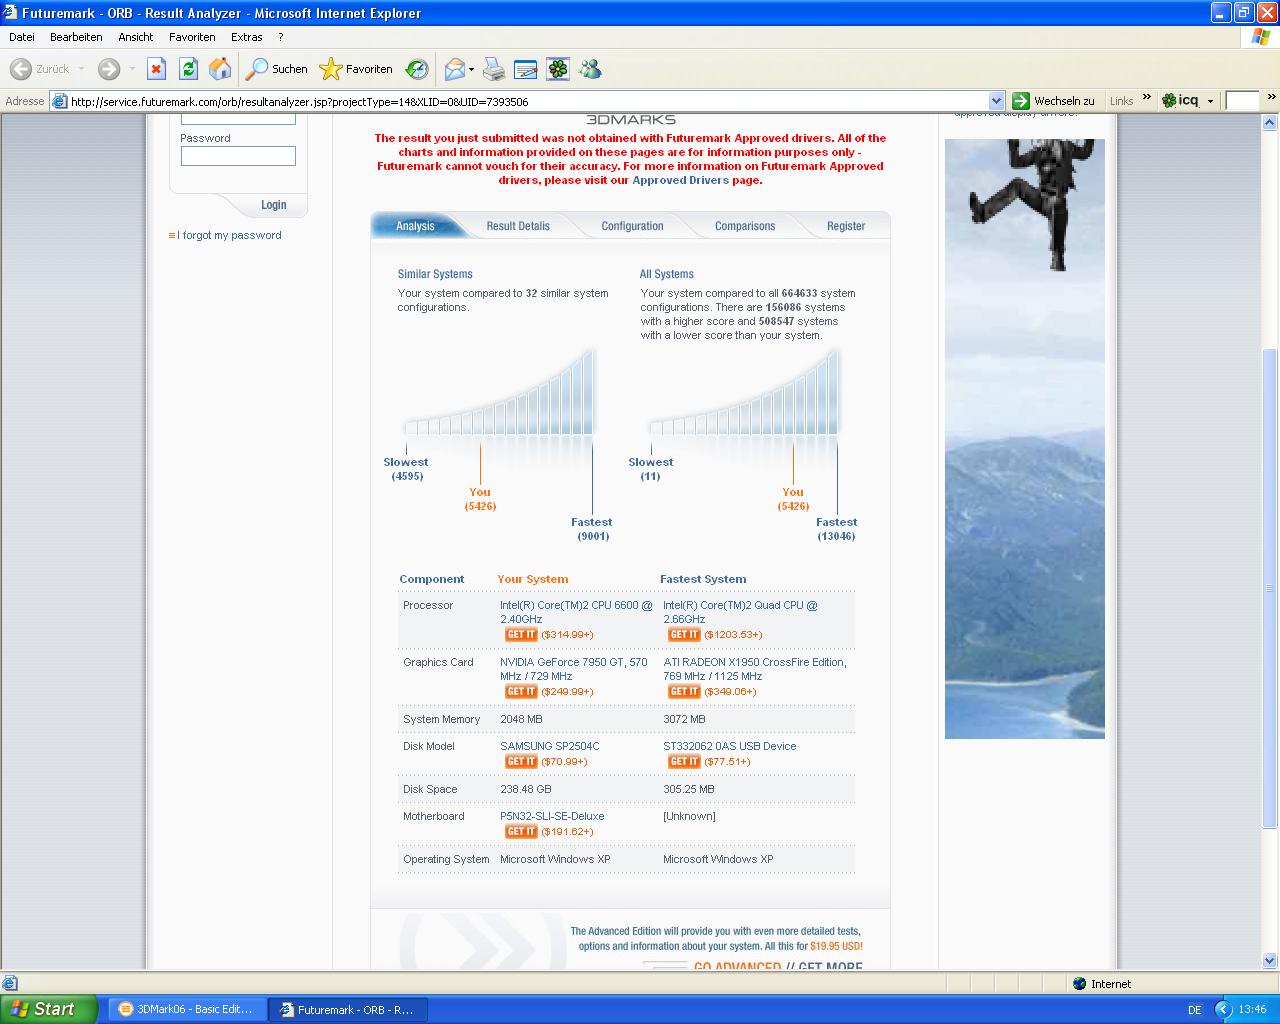Open dropdown arrow next to Forward button
Screen dimensions: 1280x1024
pos(131,69)
